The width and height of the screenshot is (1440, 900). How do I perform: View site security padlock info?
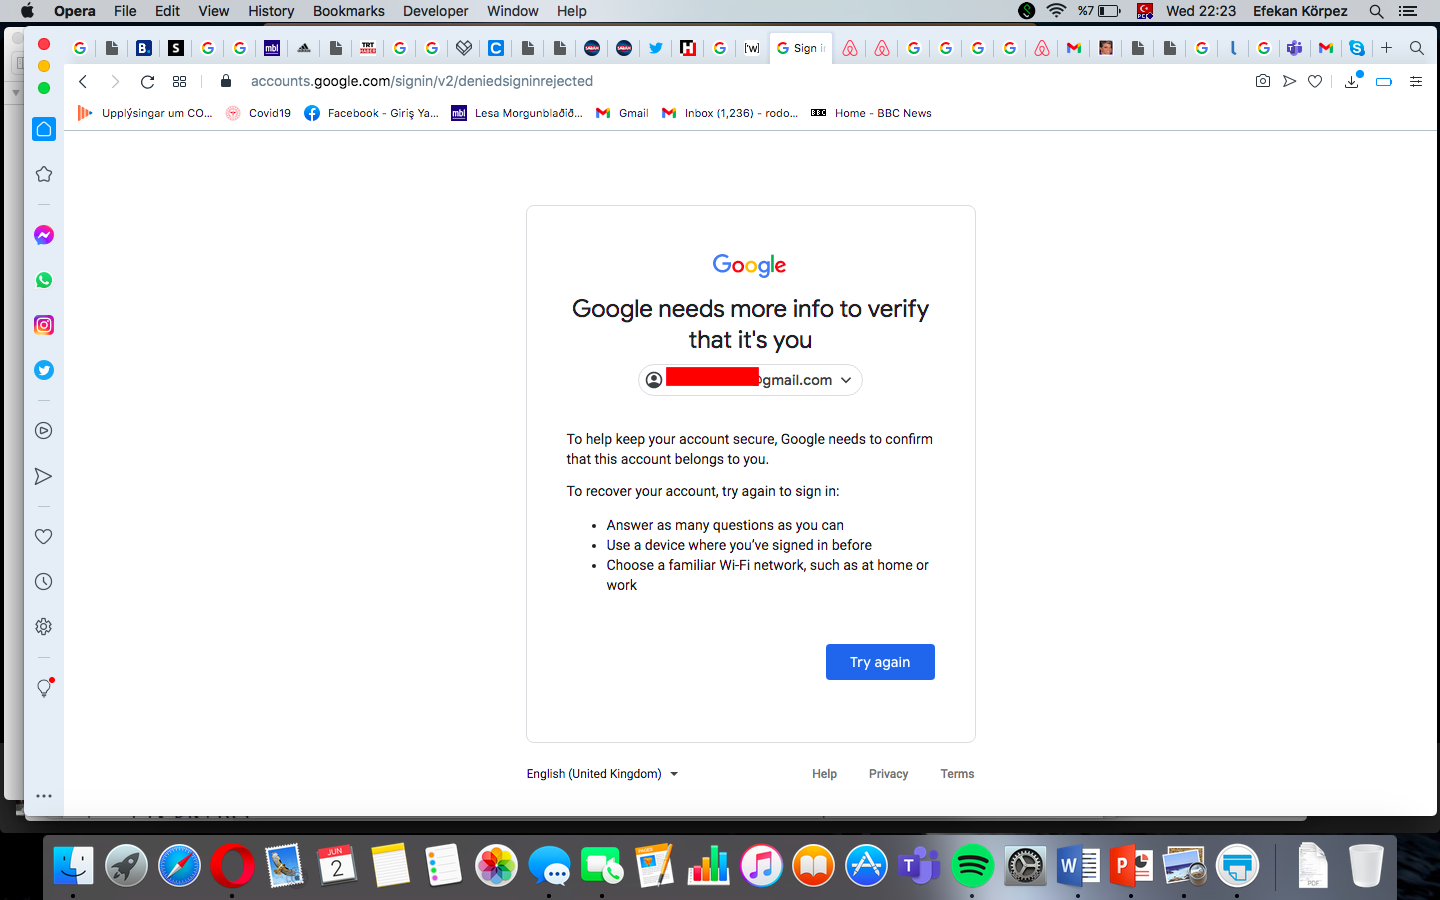click(226, 81)
